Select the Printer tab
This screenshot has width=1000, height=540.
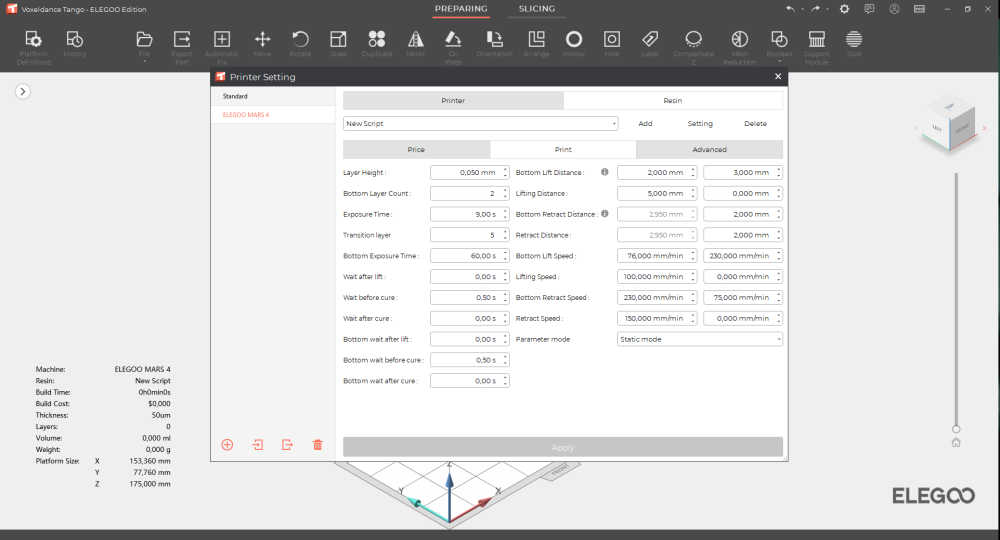tap(453, 101)
